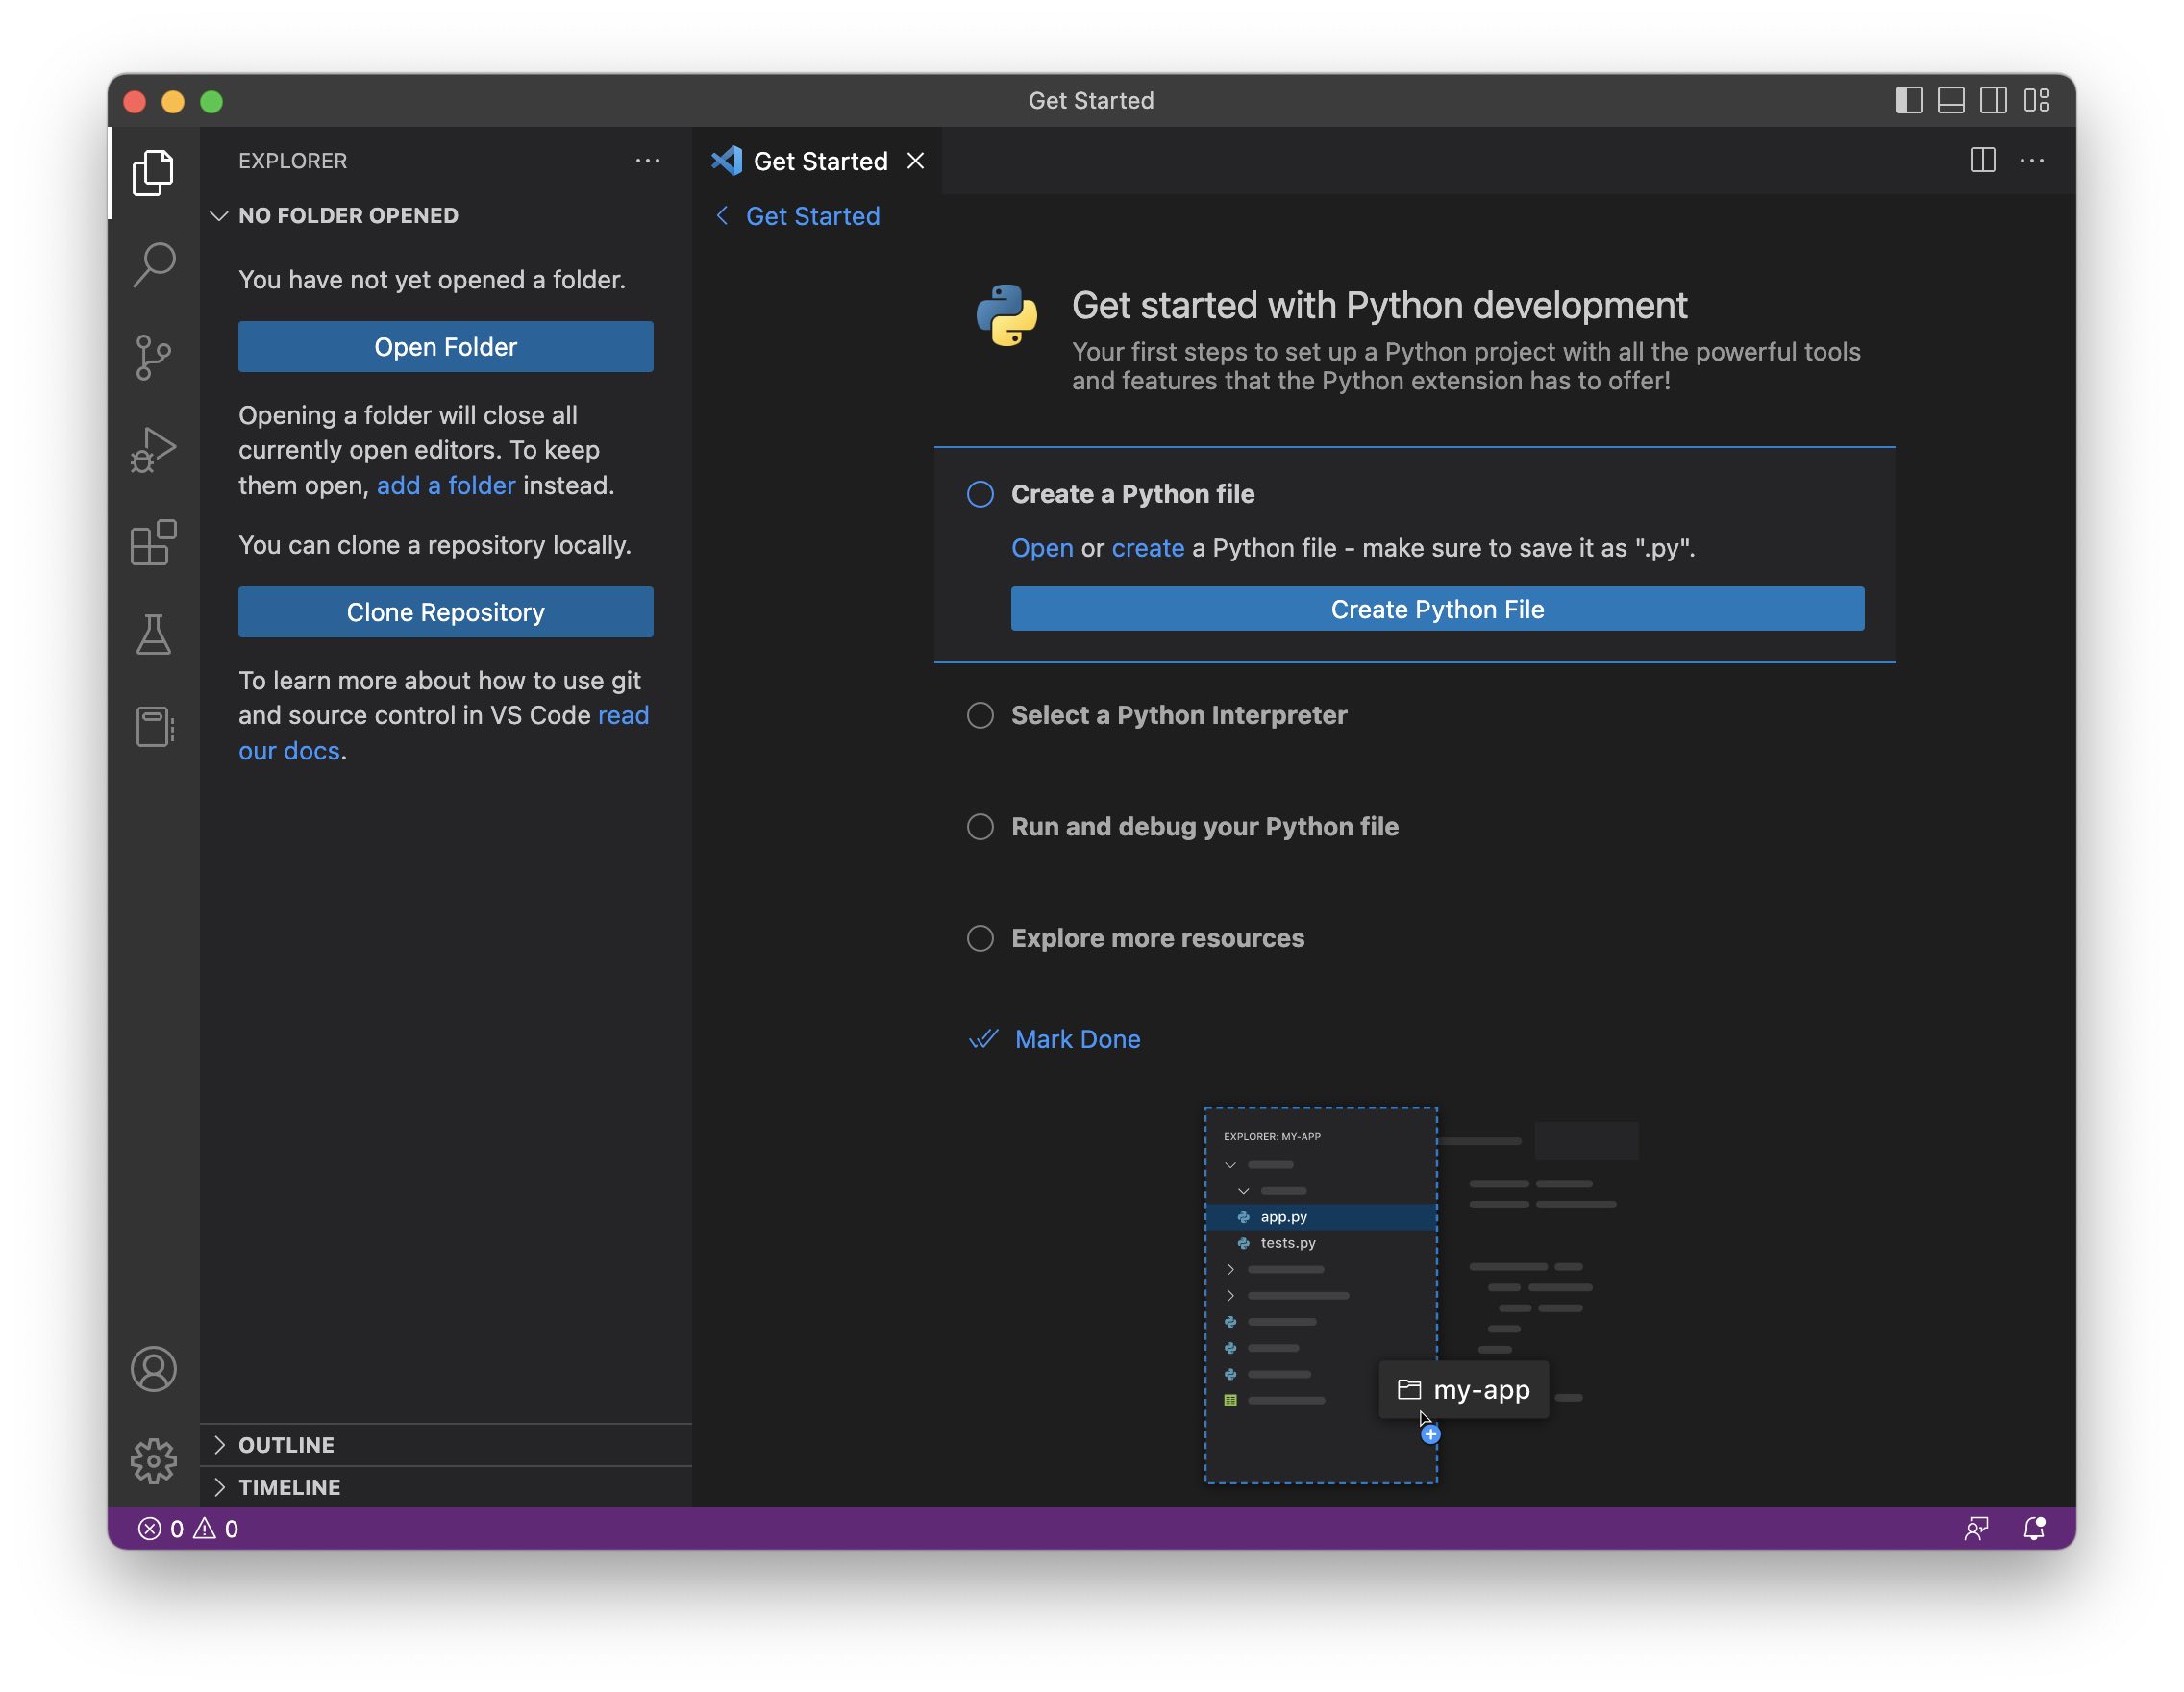Check off Run and debug step

980,827
